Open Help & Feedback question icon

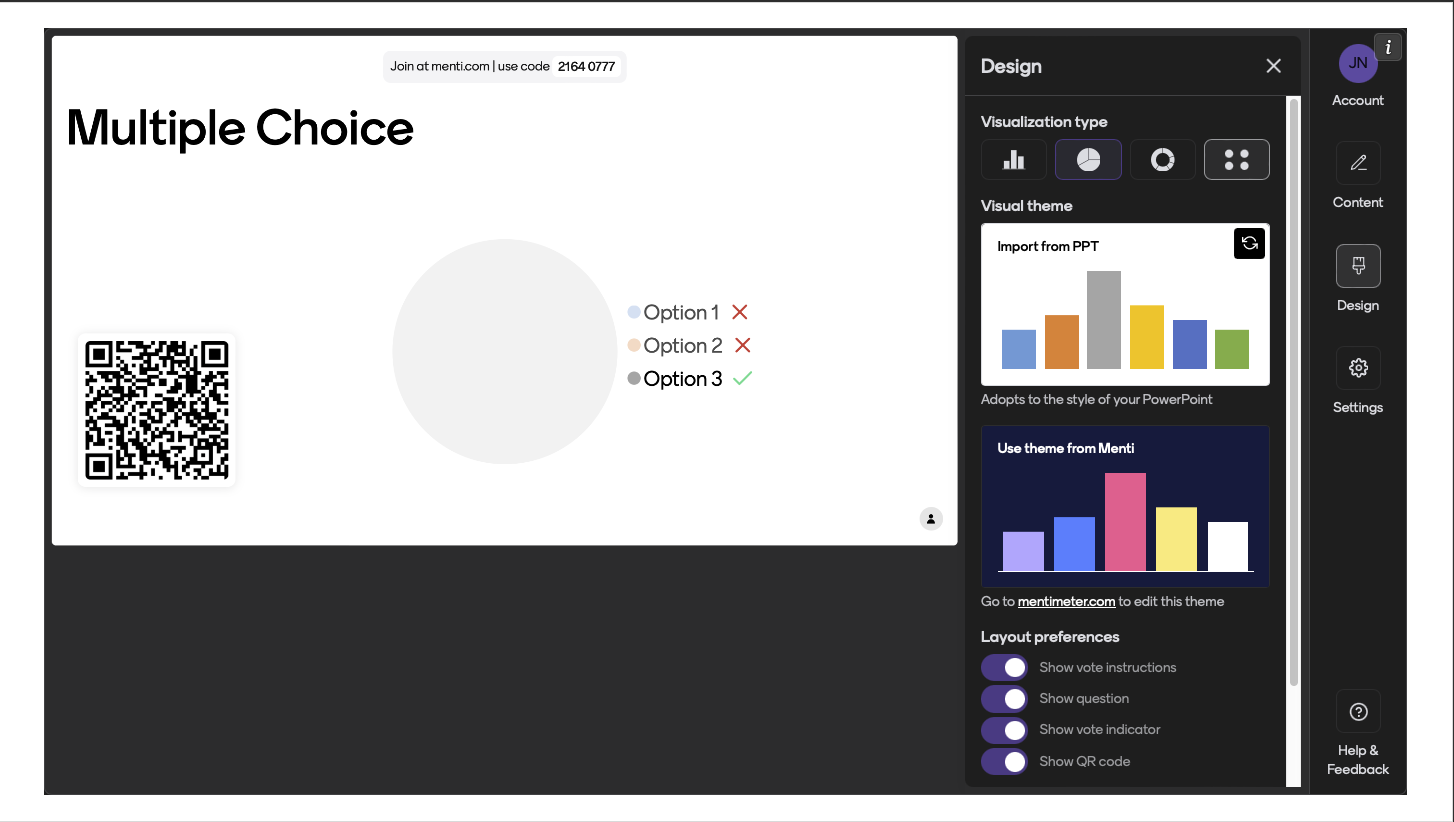tap(1358, 711)
